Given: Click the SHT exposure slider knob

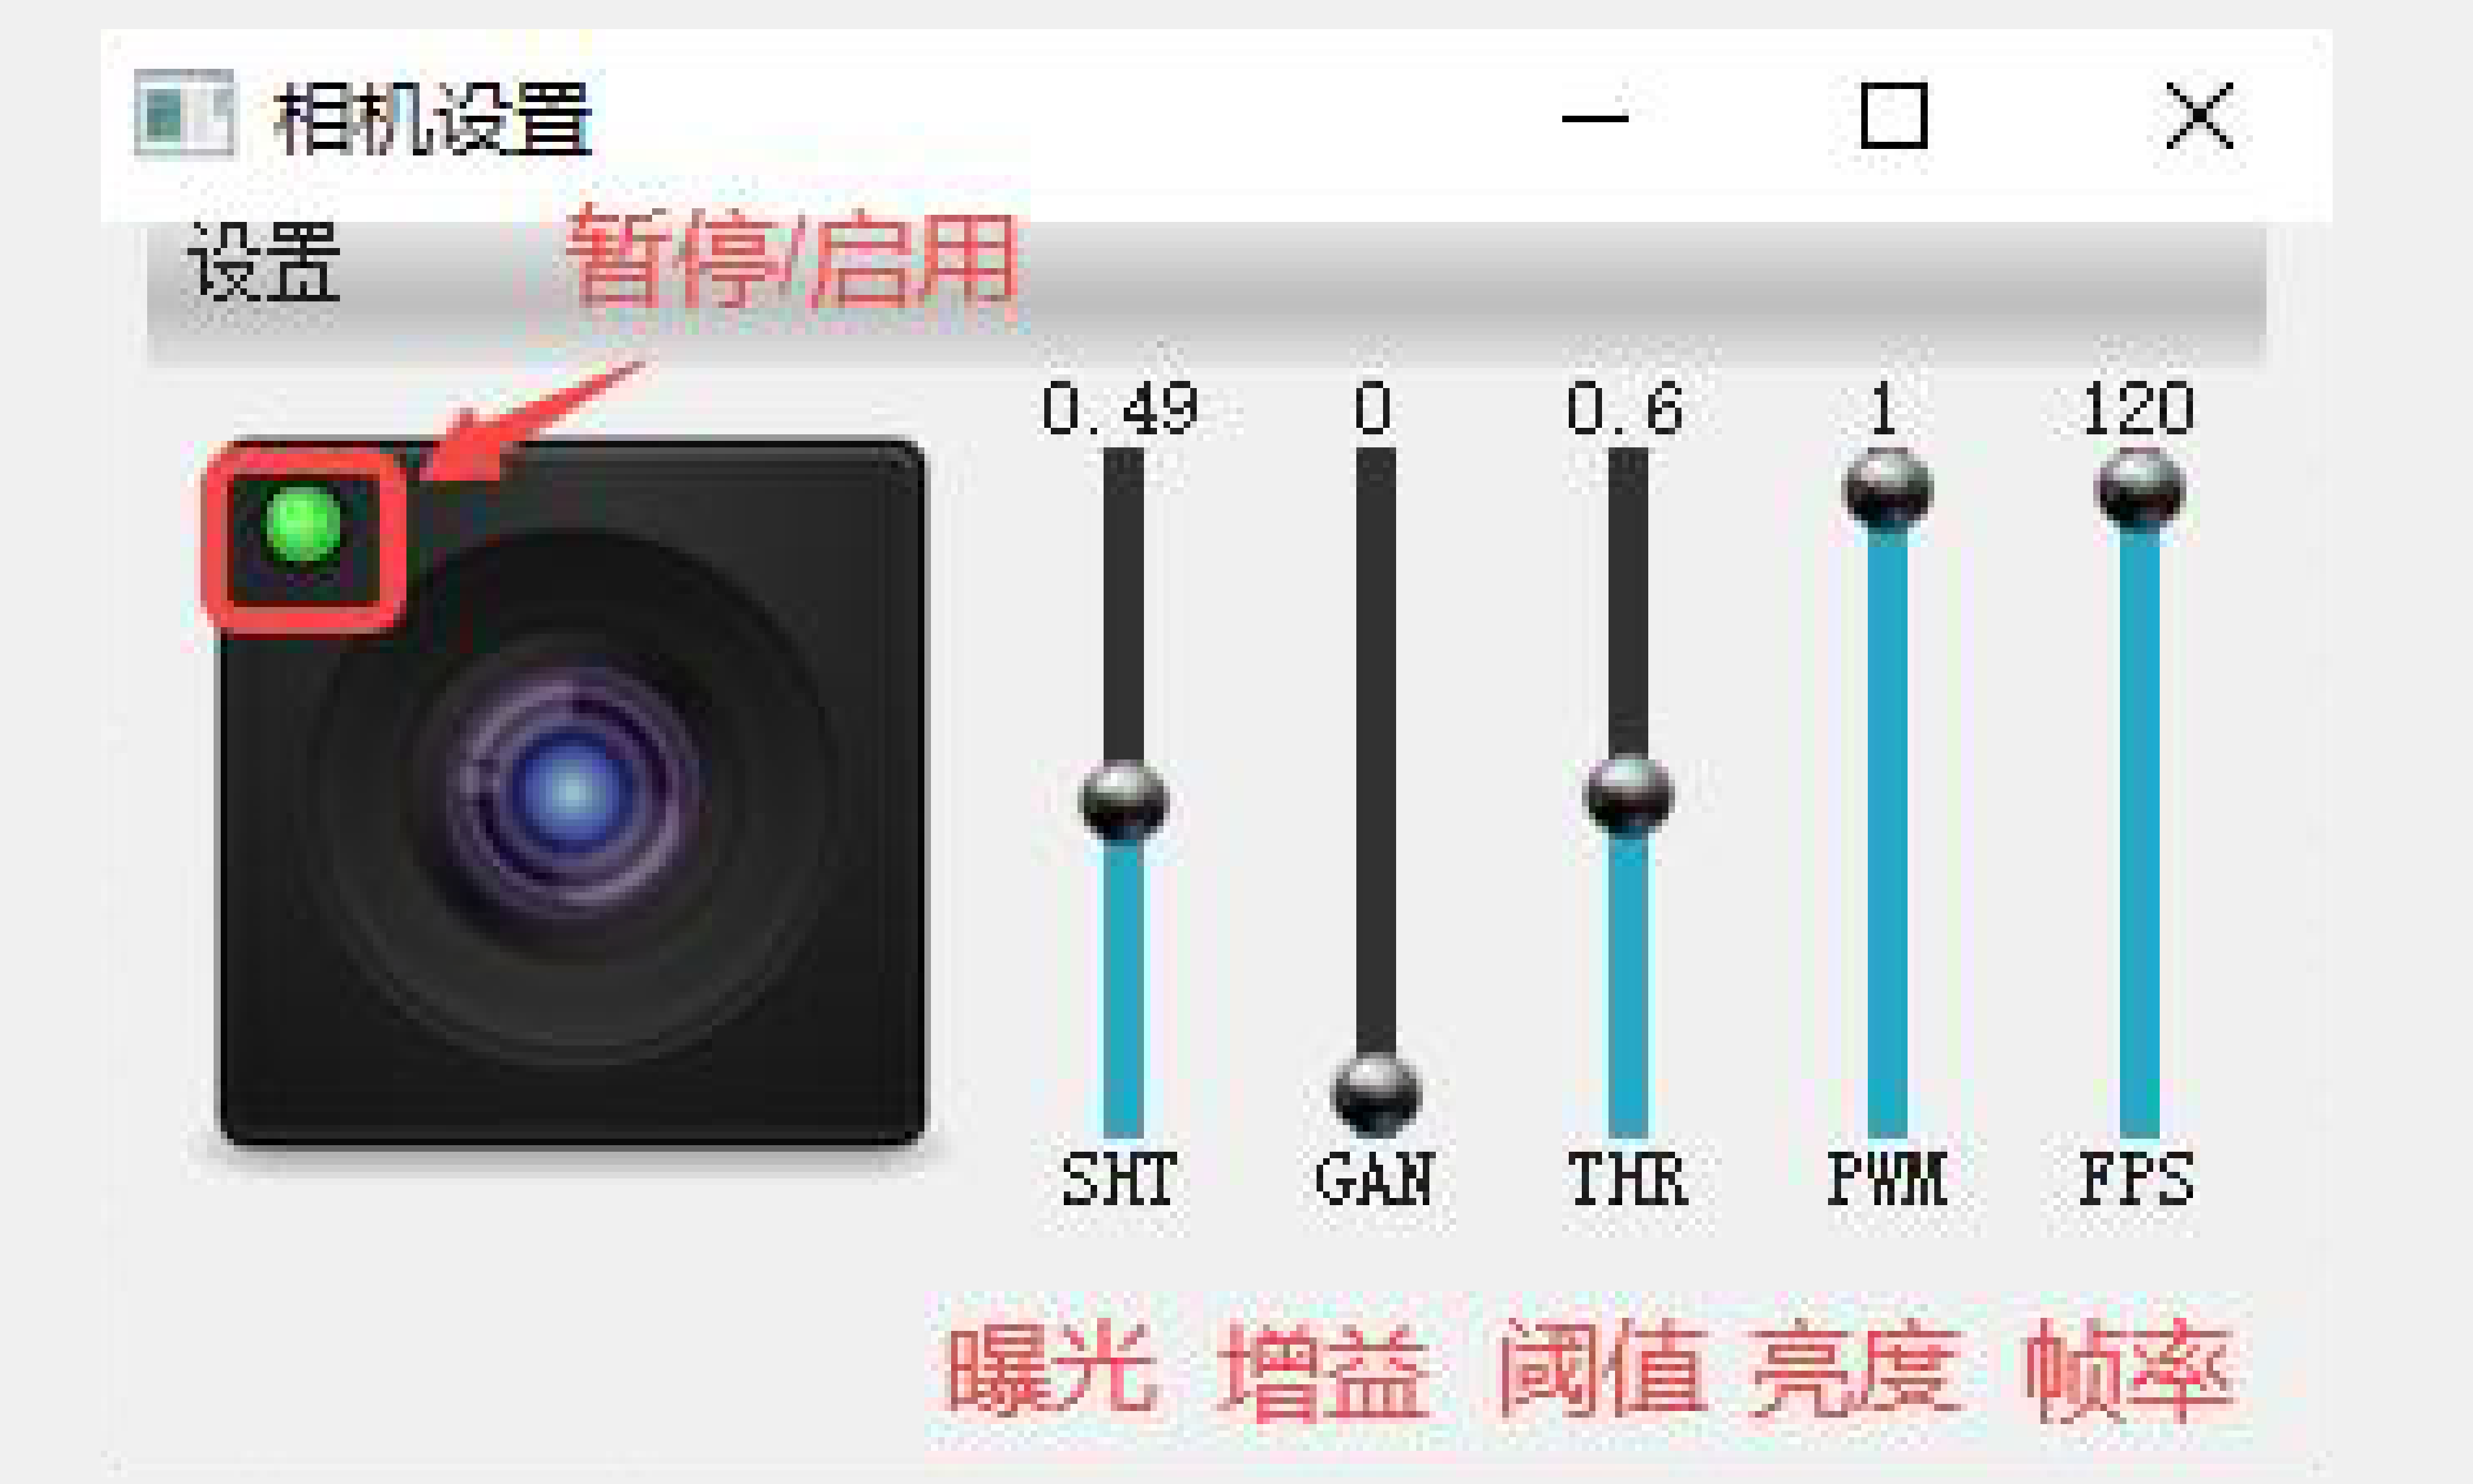Looking at the screenshot, I should pyautogui.click(x=1124, y=800).
